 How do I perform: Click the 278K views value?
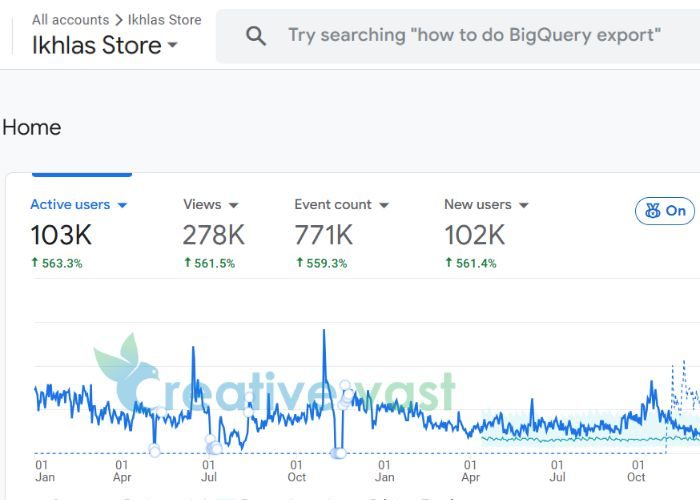[x=214, y=235]
